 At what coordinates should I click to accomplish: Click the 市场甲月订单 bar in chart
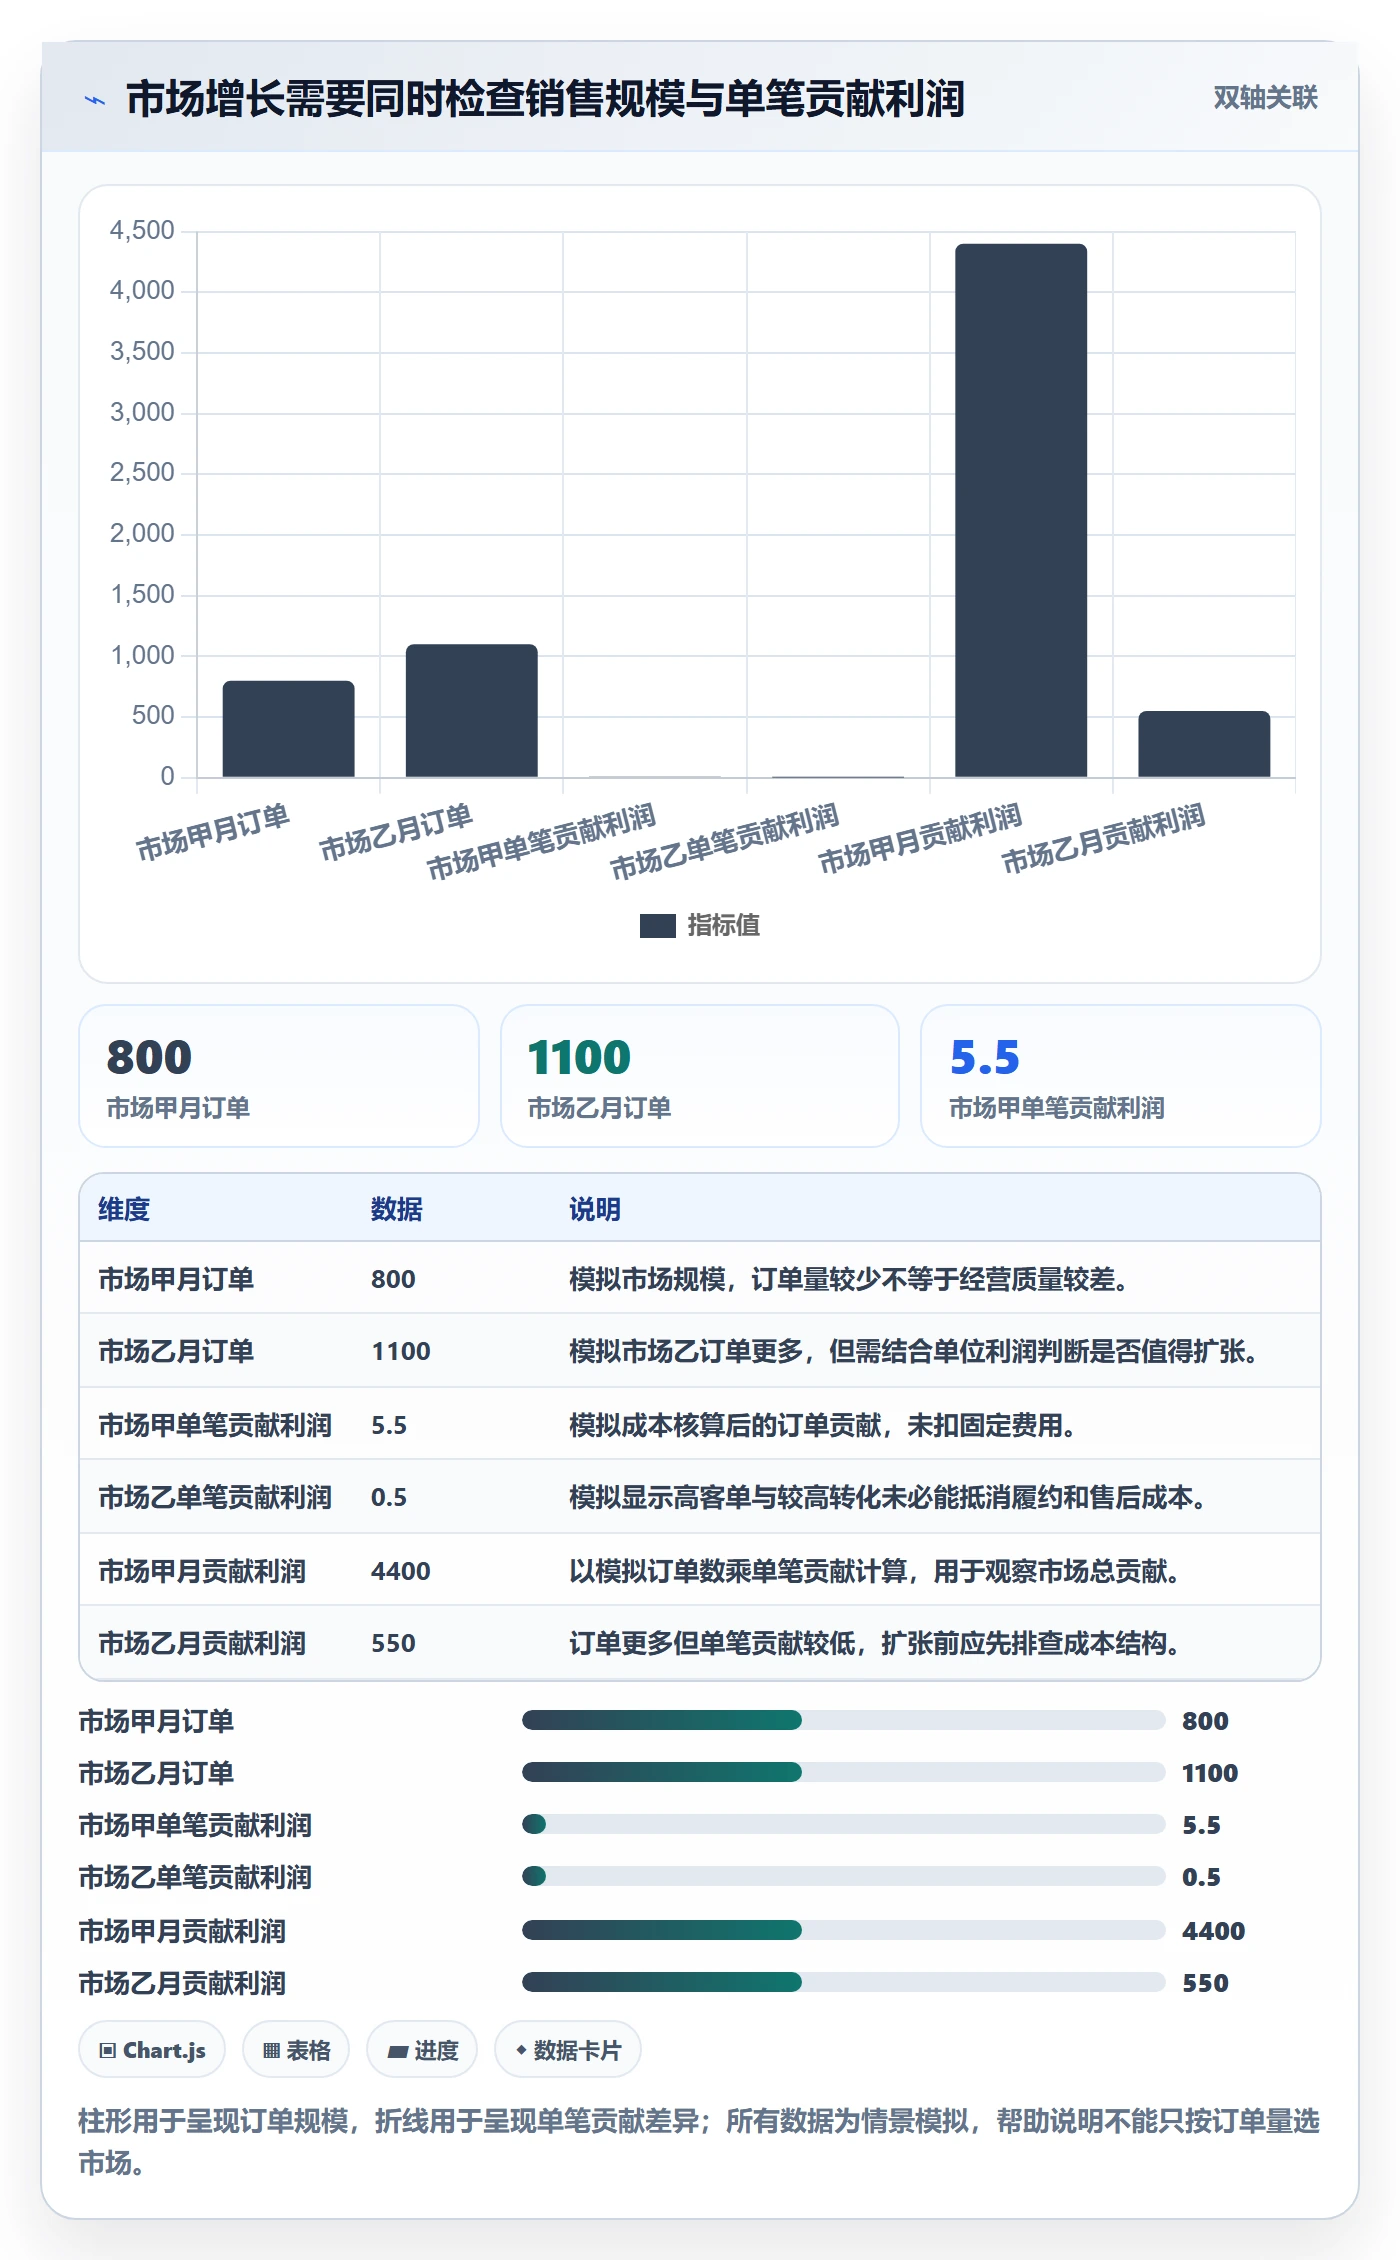click(288, 729)
